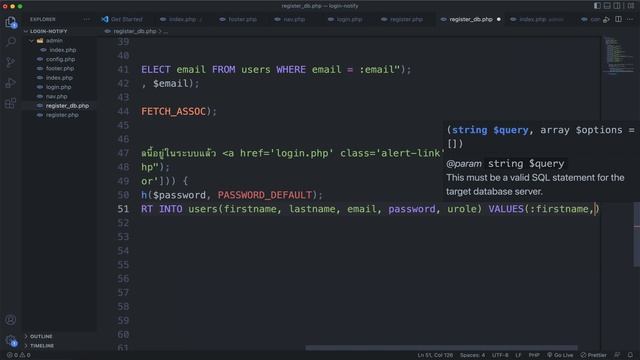Start server with Go Live

coord(560,355)
